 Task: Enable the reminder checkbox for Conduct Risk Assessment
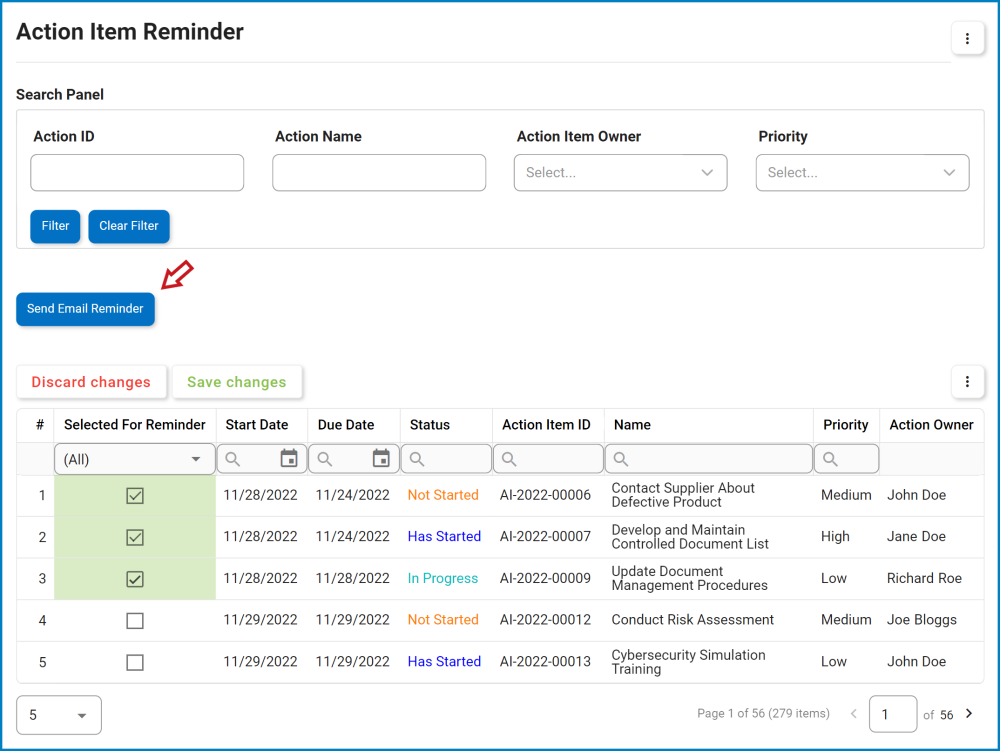[134, 620]
